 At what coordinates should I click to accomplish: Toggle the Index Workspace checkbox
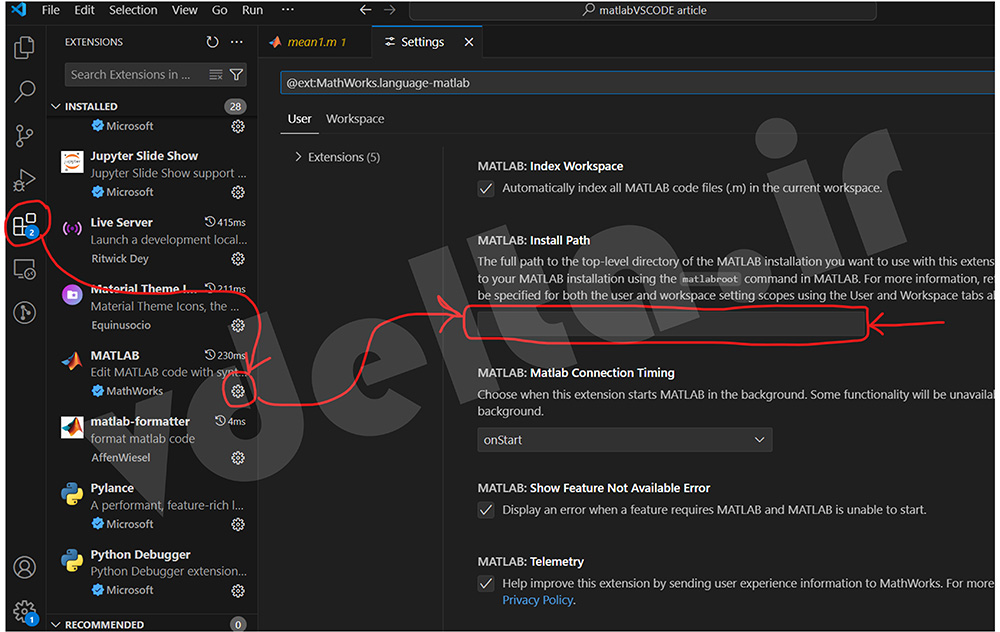point(486,189)
